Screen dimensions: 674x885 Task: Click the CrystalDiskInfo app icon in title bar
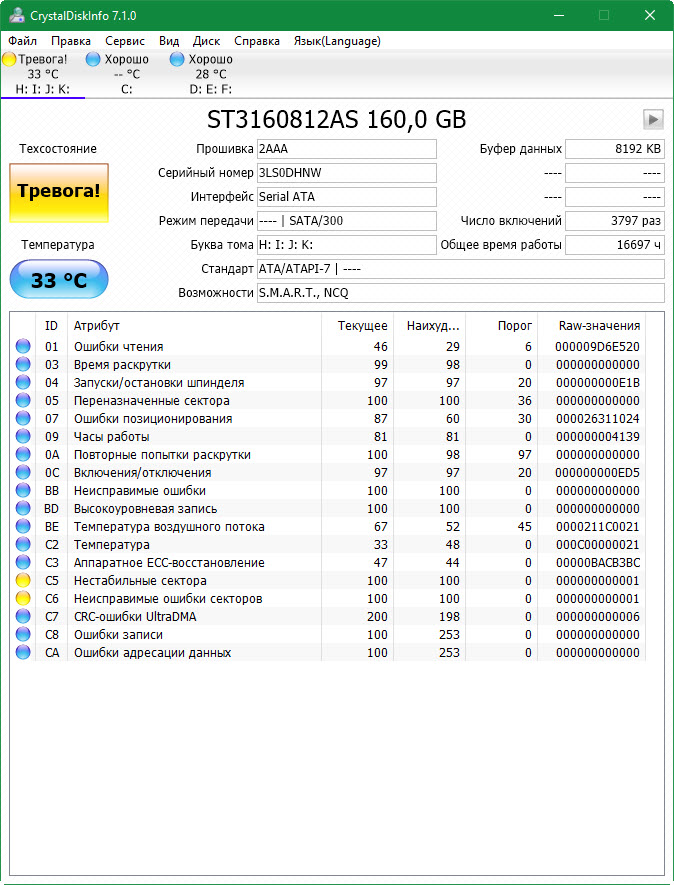(x=16, y=15)
